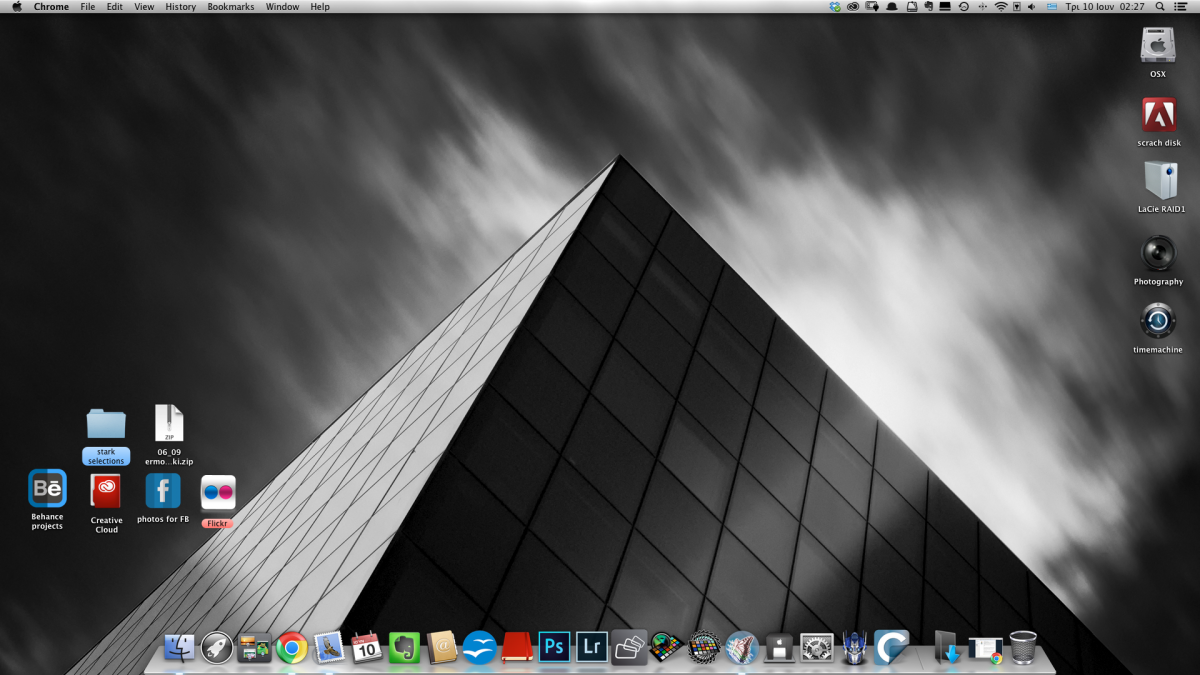Open the blue arrow-C app icon in dock
The image size is (1200, 675).
(891, 648)
